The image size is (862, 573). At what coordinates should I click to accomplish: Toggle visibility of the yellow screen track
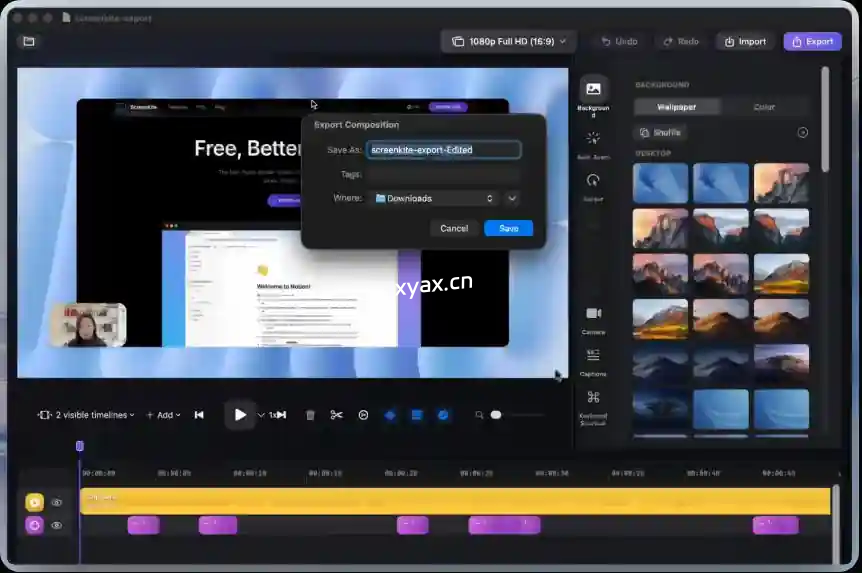point(57,503)
